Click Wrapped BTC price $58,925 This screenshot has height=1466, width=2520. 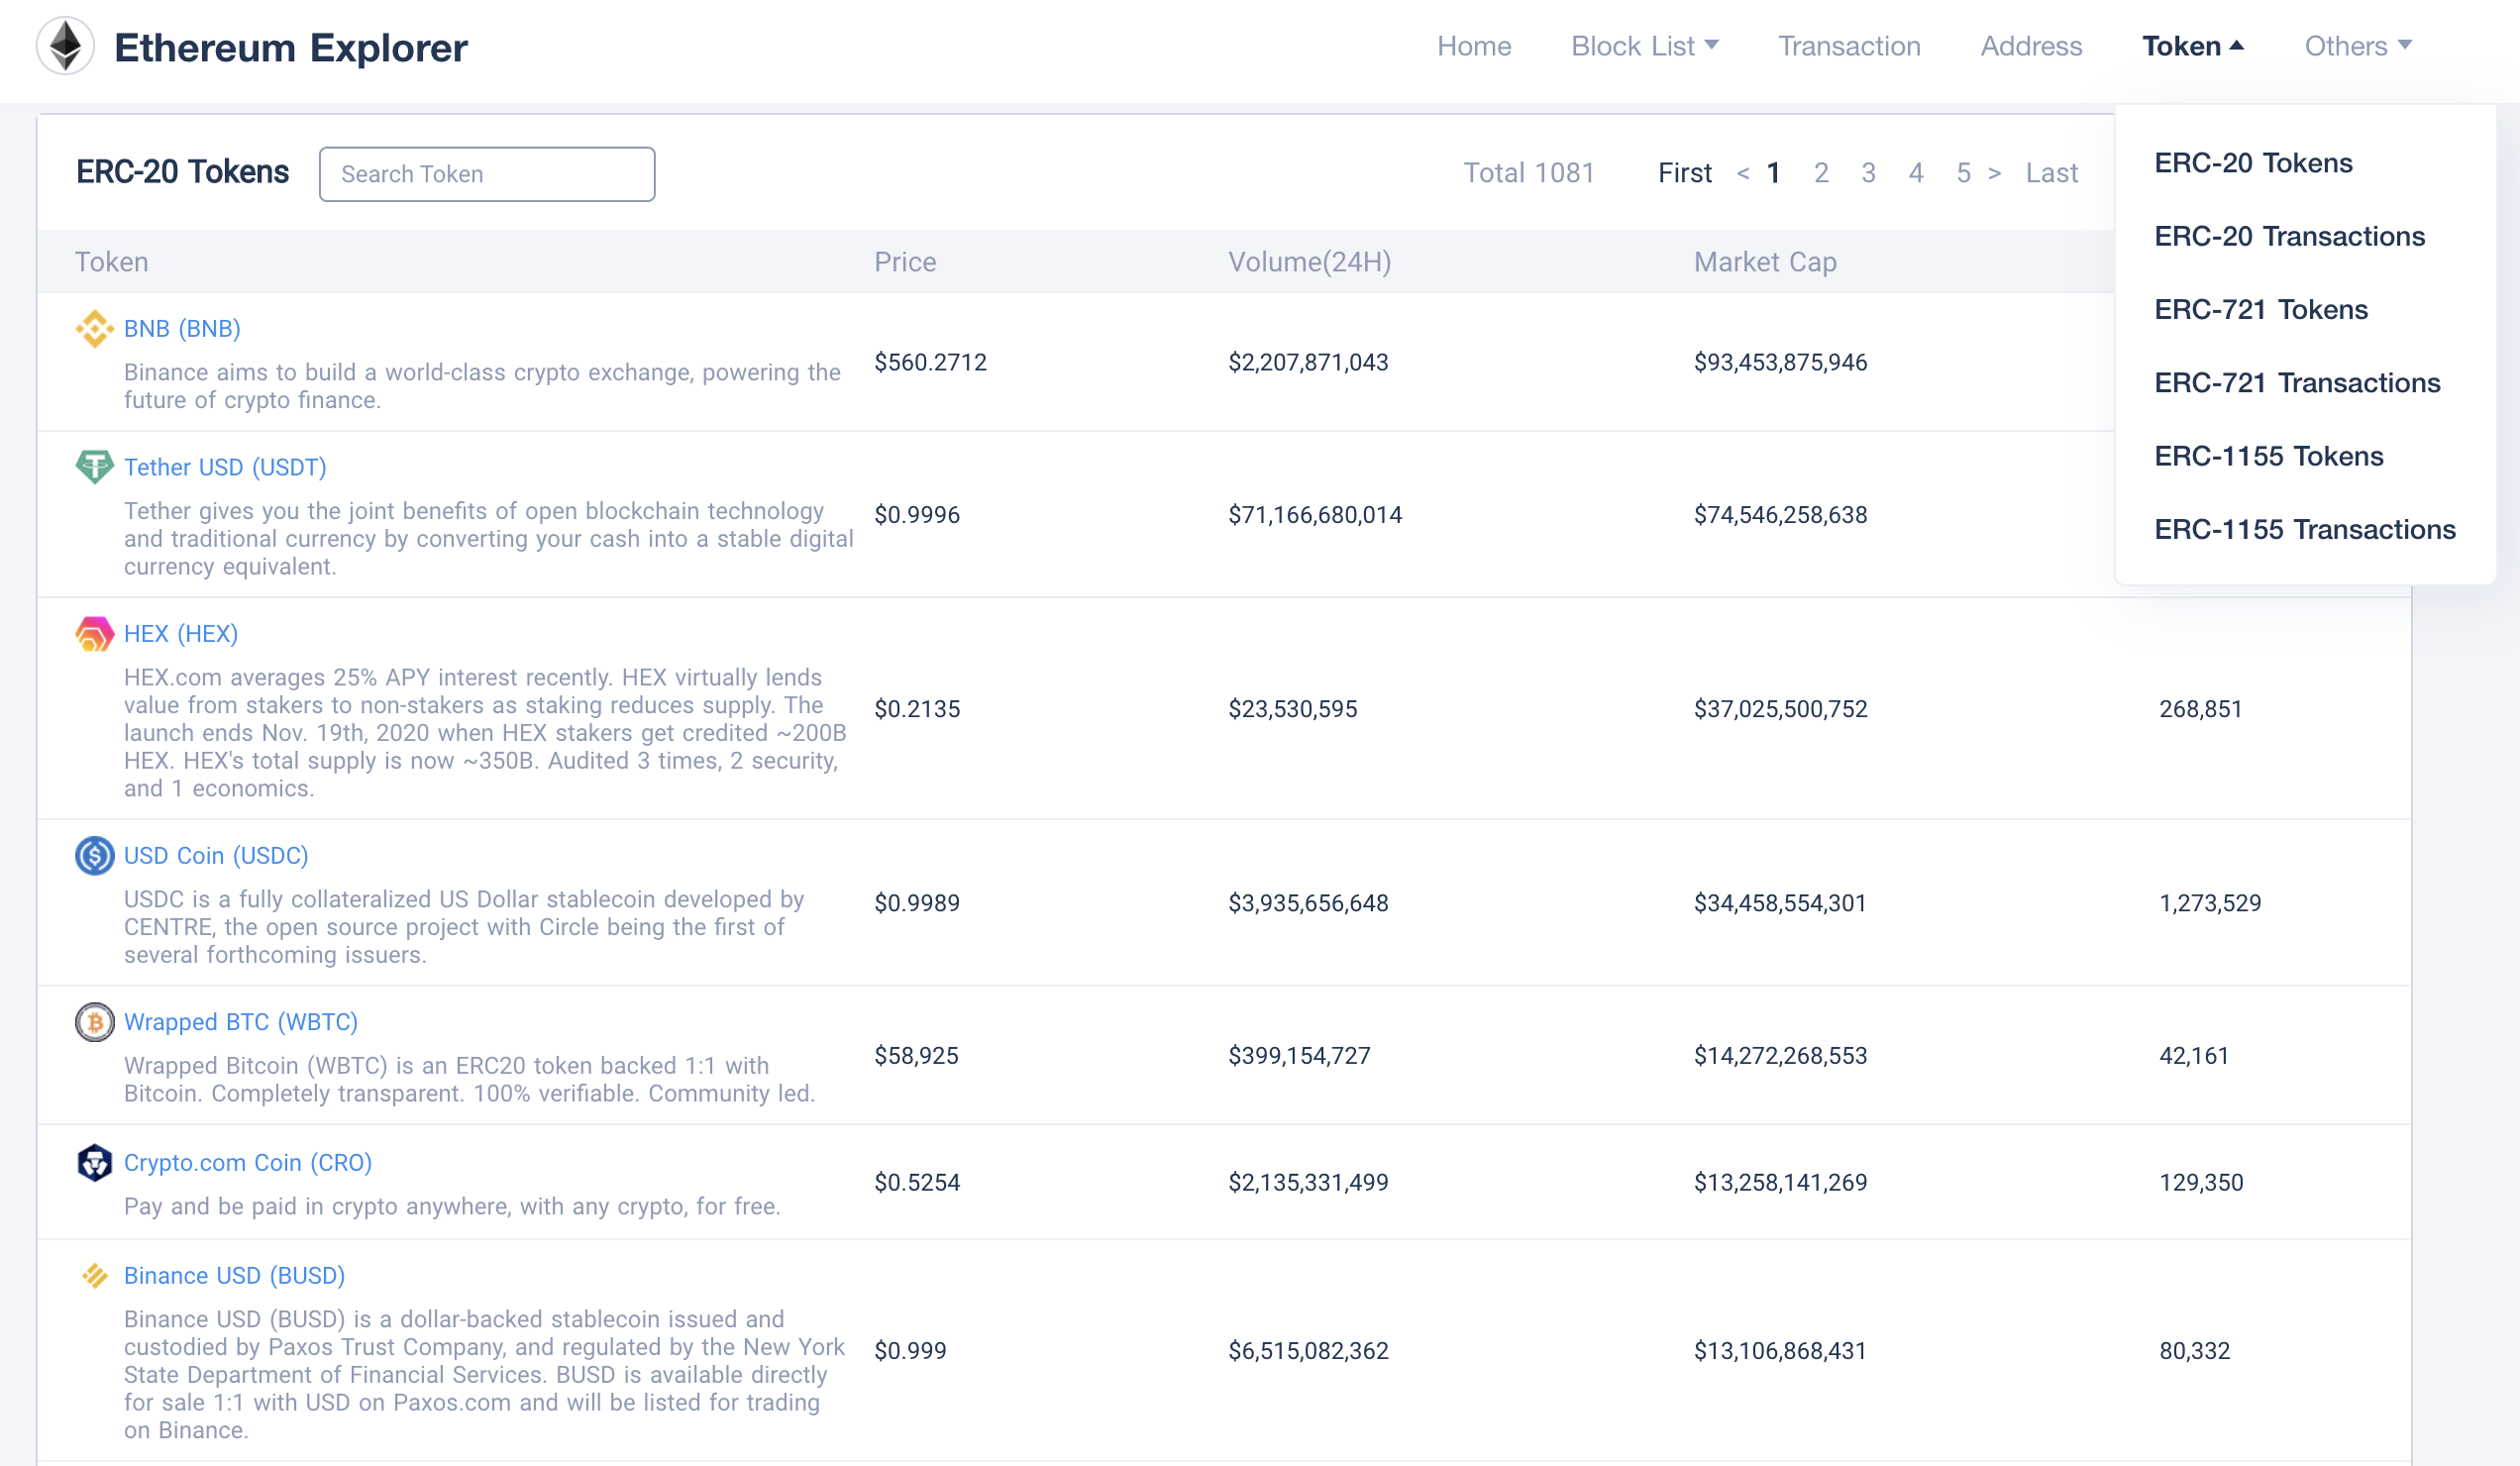[916, 1056]
